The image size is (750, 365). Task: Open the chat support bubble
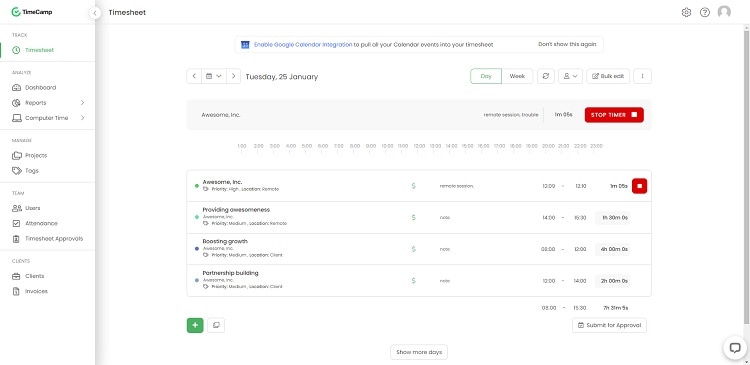(x=735, y=348)
